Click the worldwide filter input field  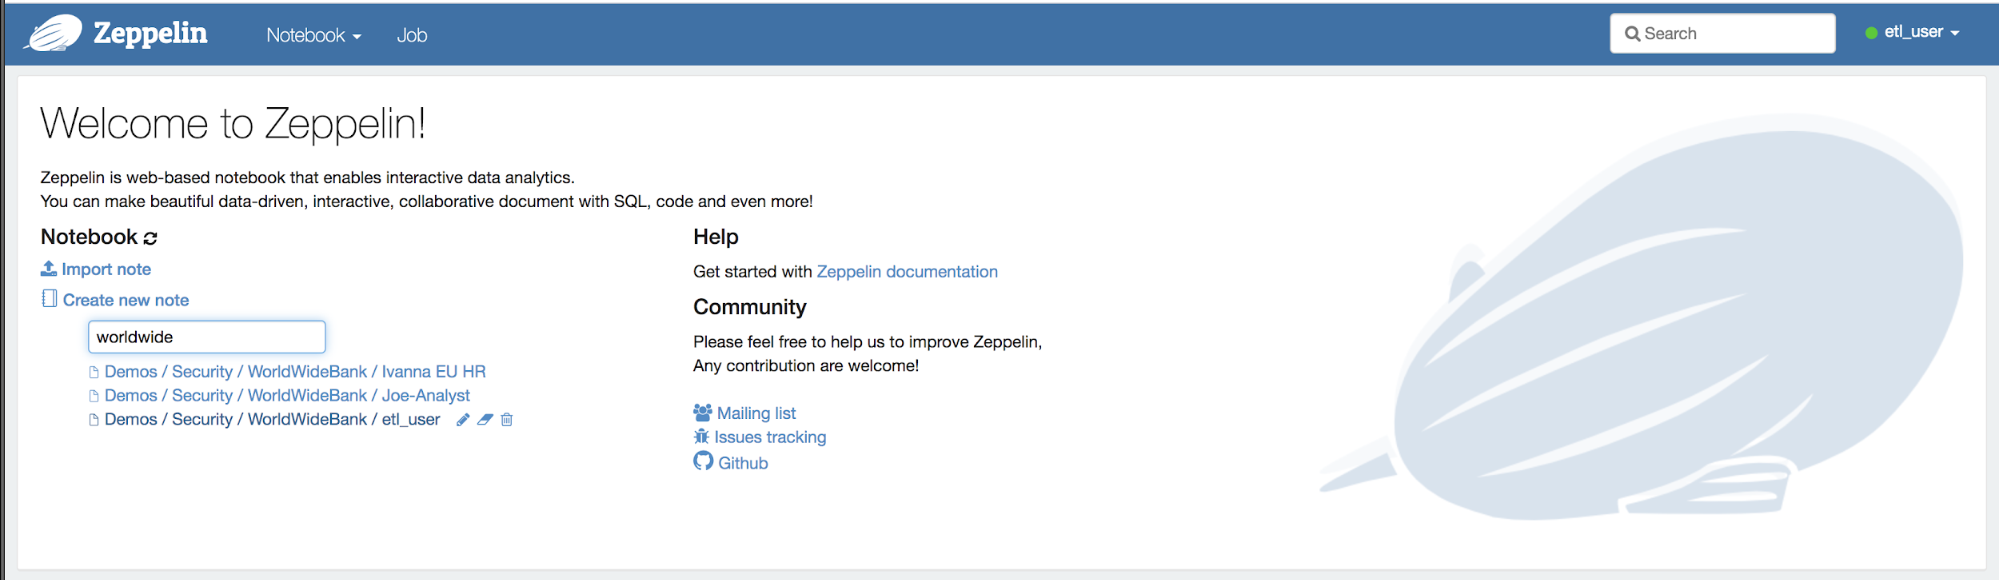point(207,337)
